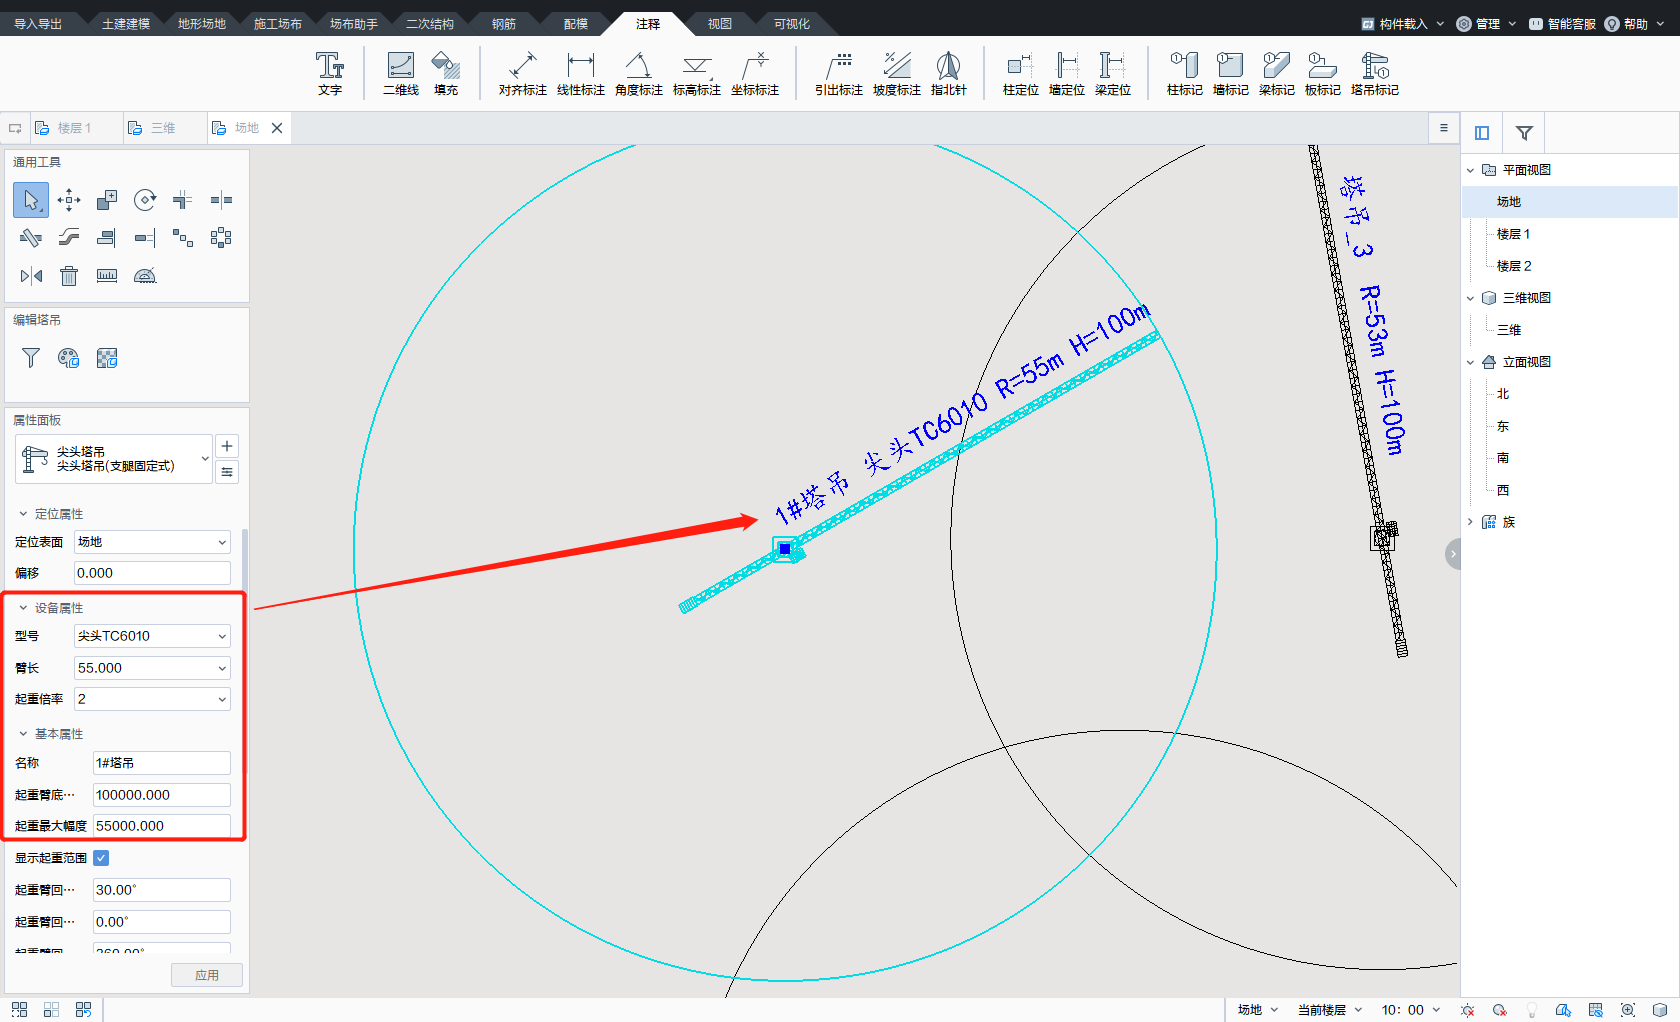Insert a 指北针 north arrow

point(949,74)
